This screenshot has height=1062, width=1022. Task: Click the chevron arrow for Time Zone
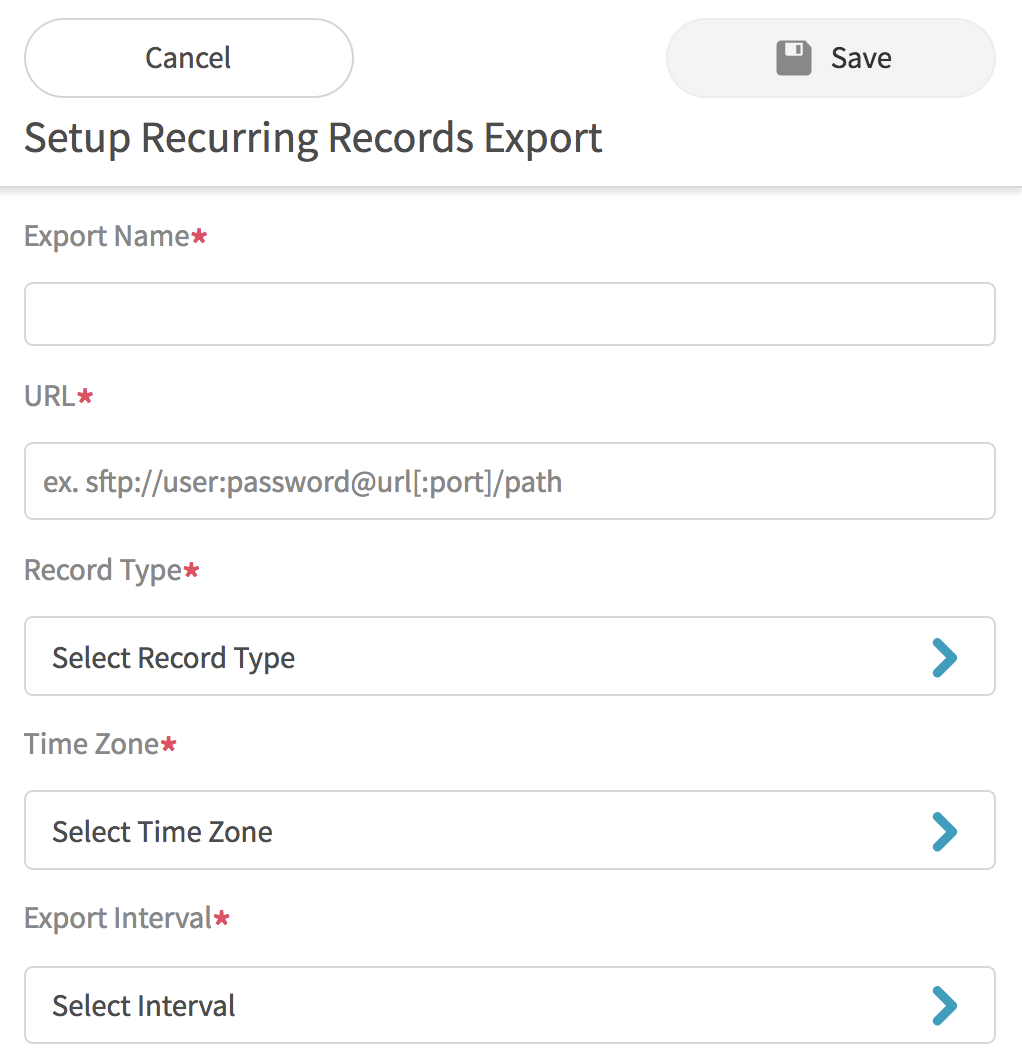944,831
